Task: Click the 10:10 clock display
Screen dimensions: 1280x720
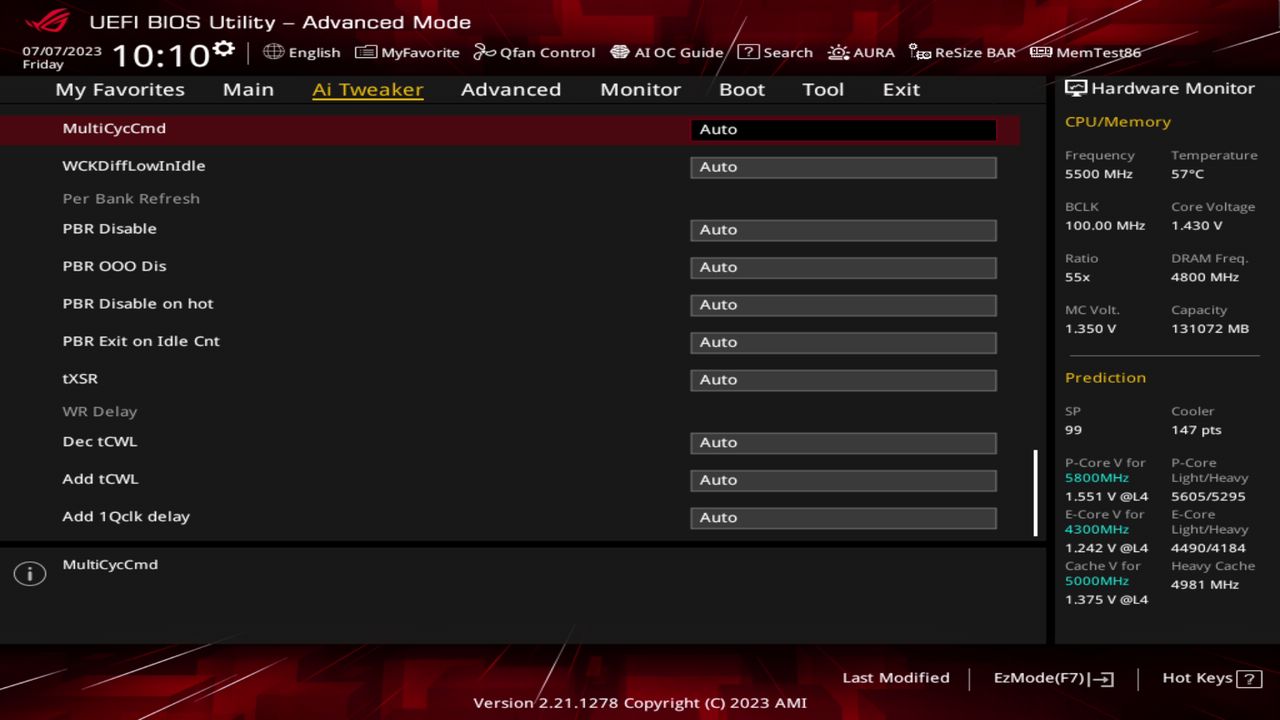Action: click(160, 55)
